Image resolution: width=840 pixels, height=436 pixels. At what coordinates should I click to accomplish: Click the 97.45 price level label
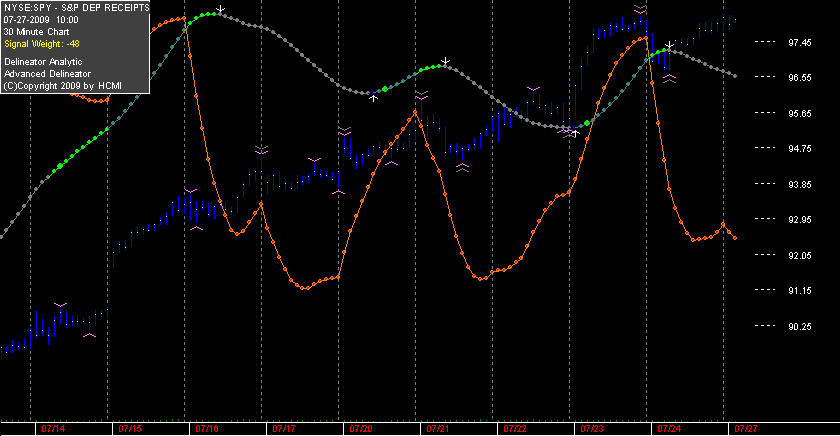pos(799,42)
